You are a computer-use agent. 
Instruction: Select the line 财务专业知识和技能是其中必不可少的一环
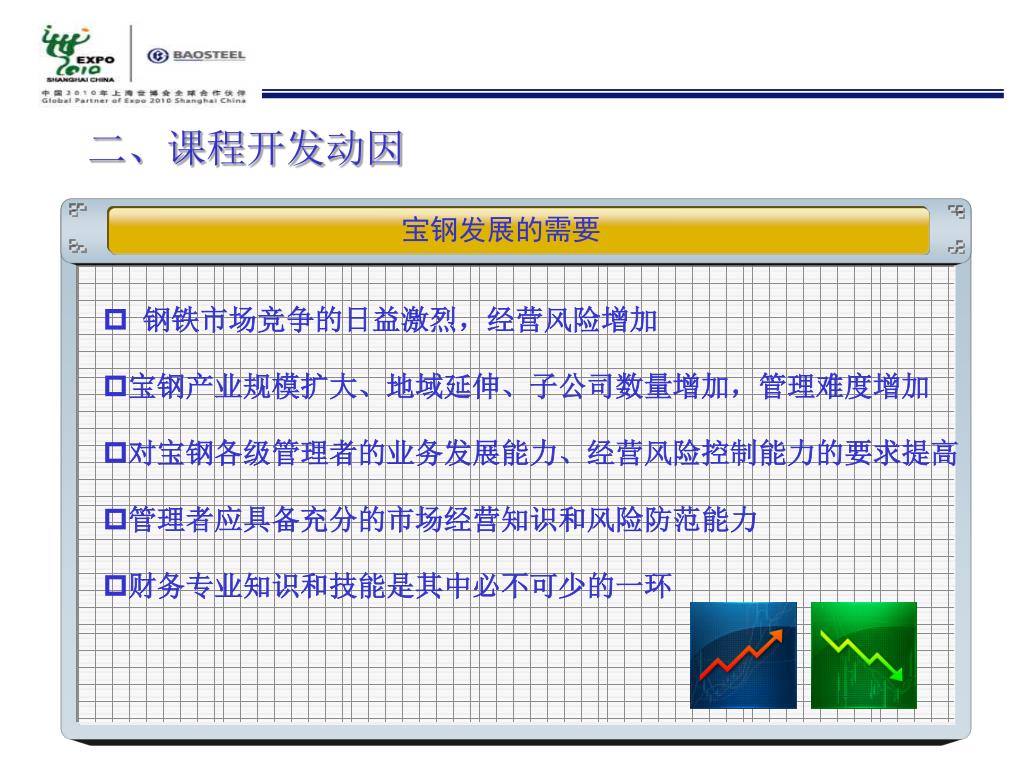coord(400,586)
